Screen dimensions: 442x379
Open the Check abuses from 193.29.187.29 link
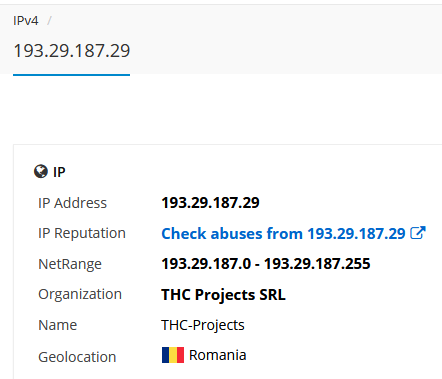click(283, 233)
